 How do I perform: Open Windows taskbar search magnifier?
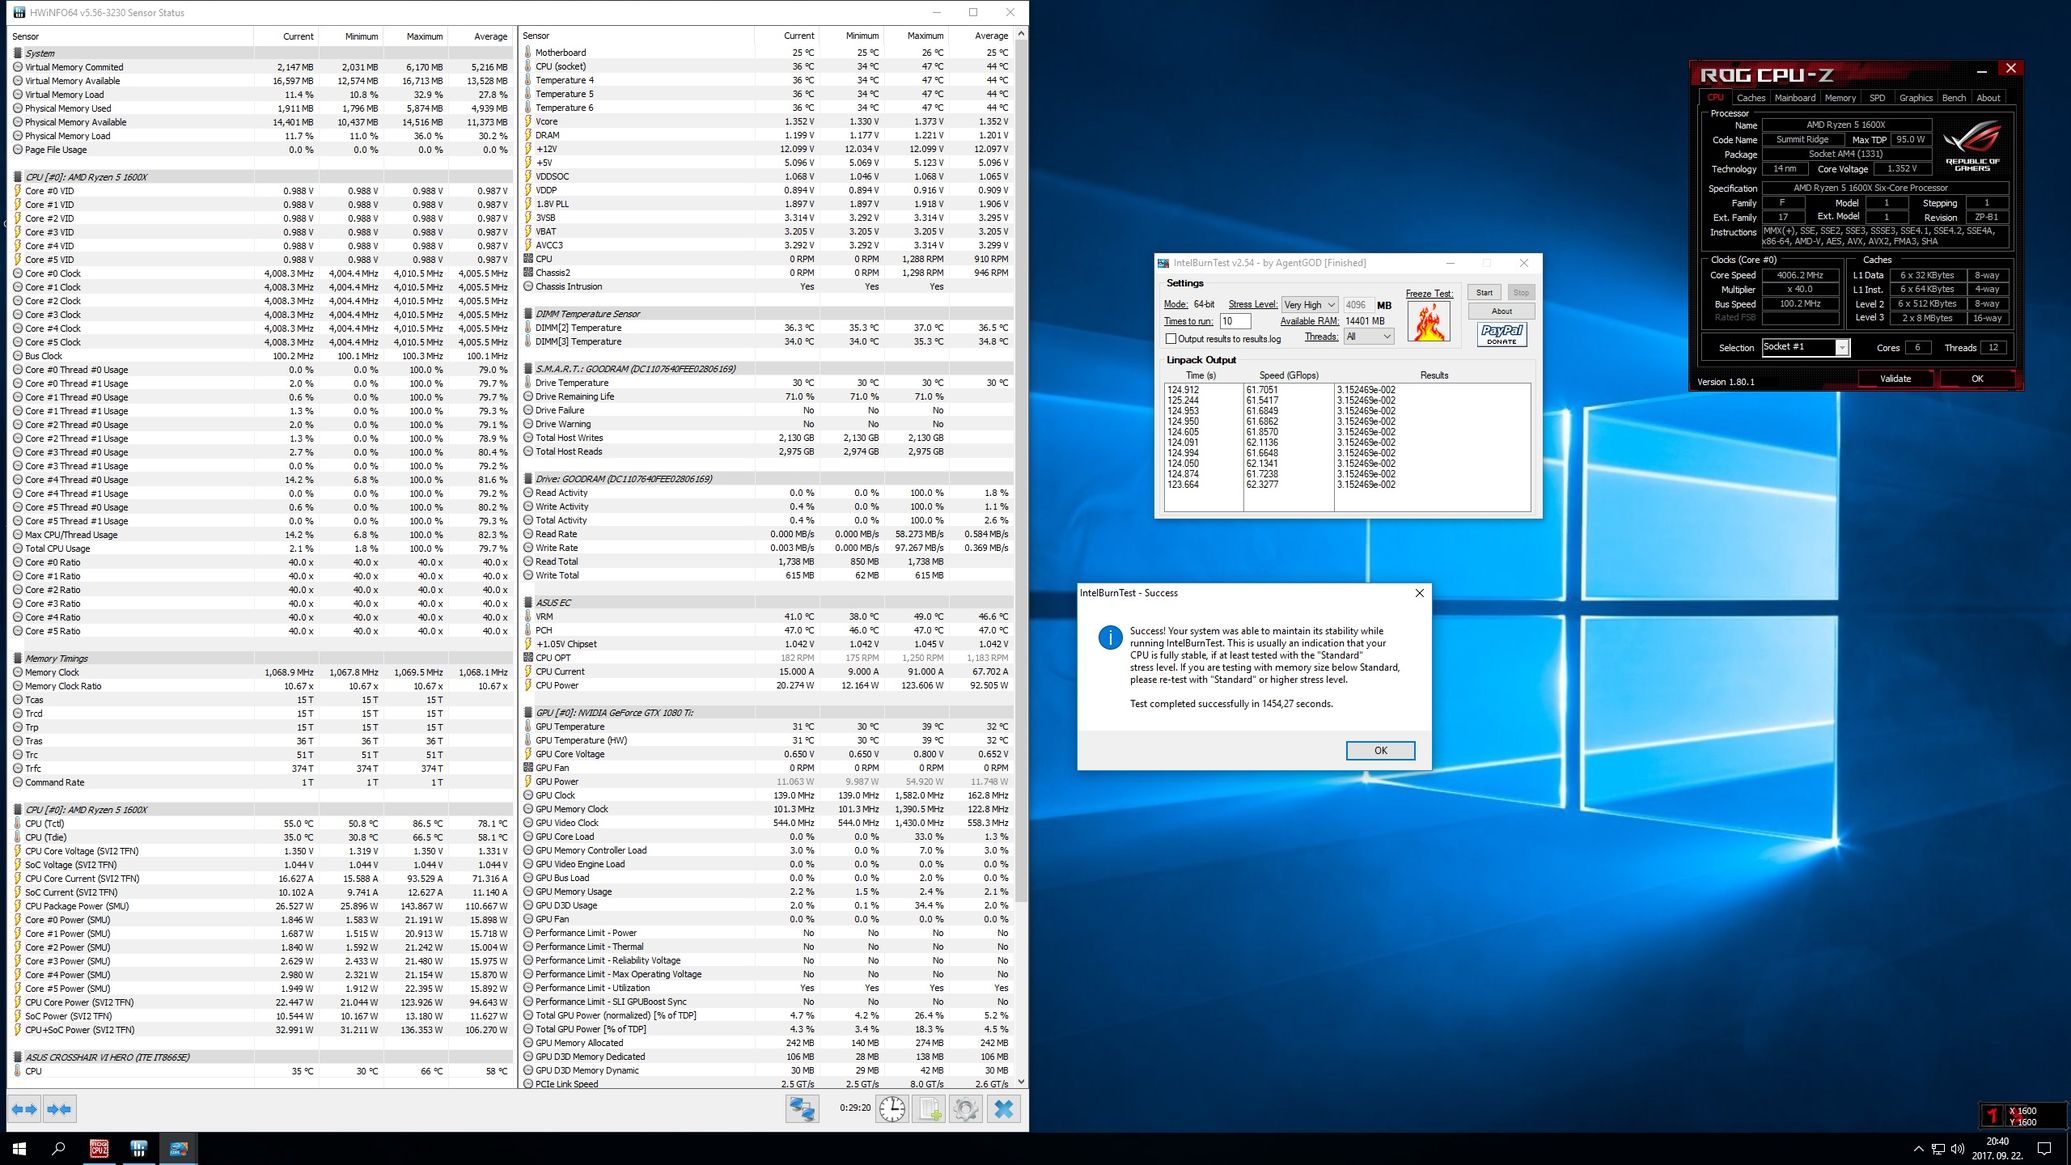(x=58, y=1148)
